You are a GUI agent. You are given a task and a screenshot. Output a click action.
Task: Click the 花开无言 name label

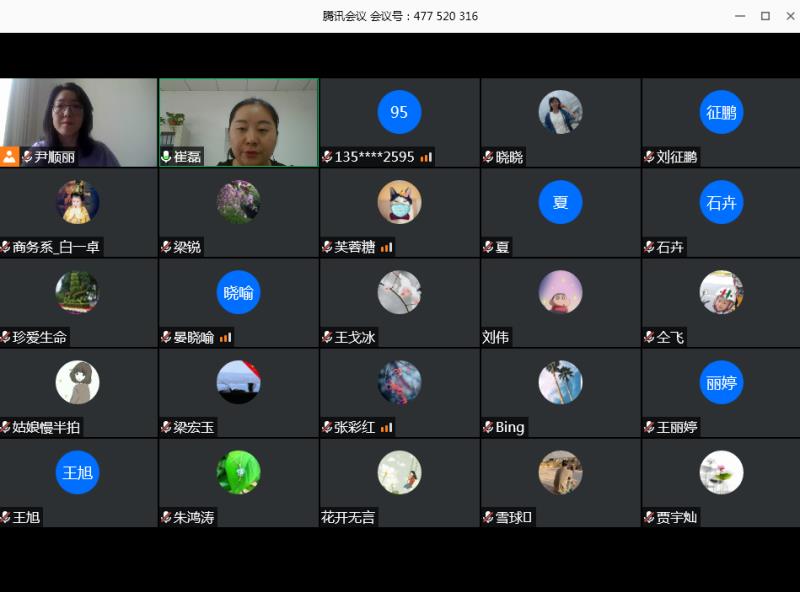348,517
